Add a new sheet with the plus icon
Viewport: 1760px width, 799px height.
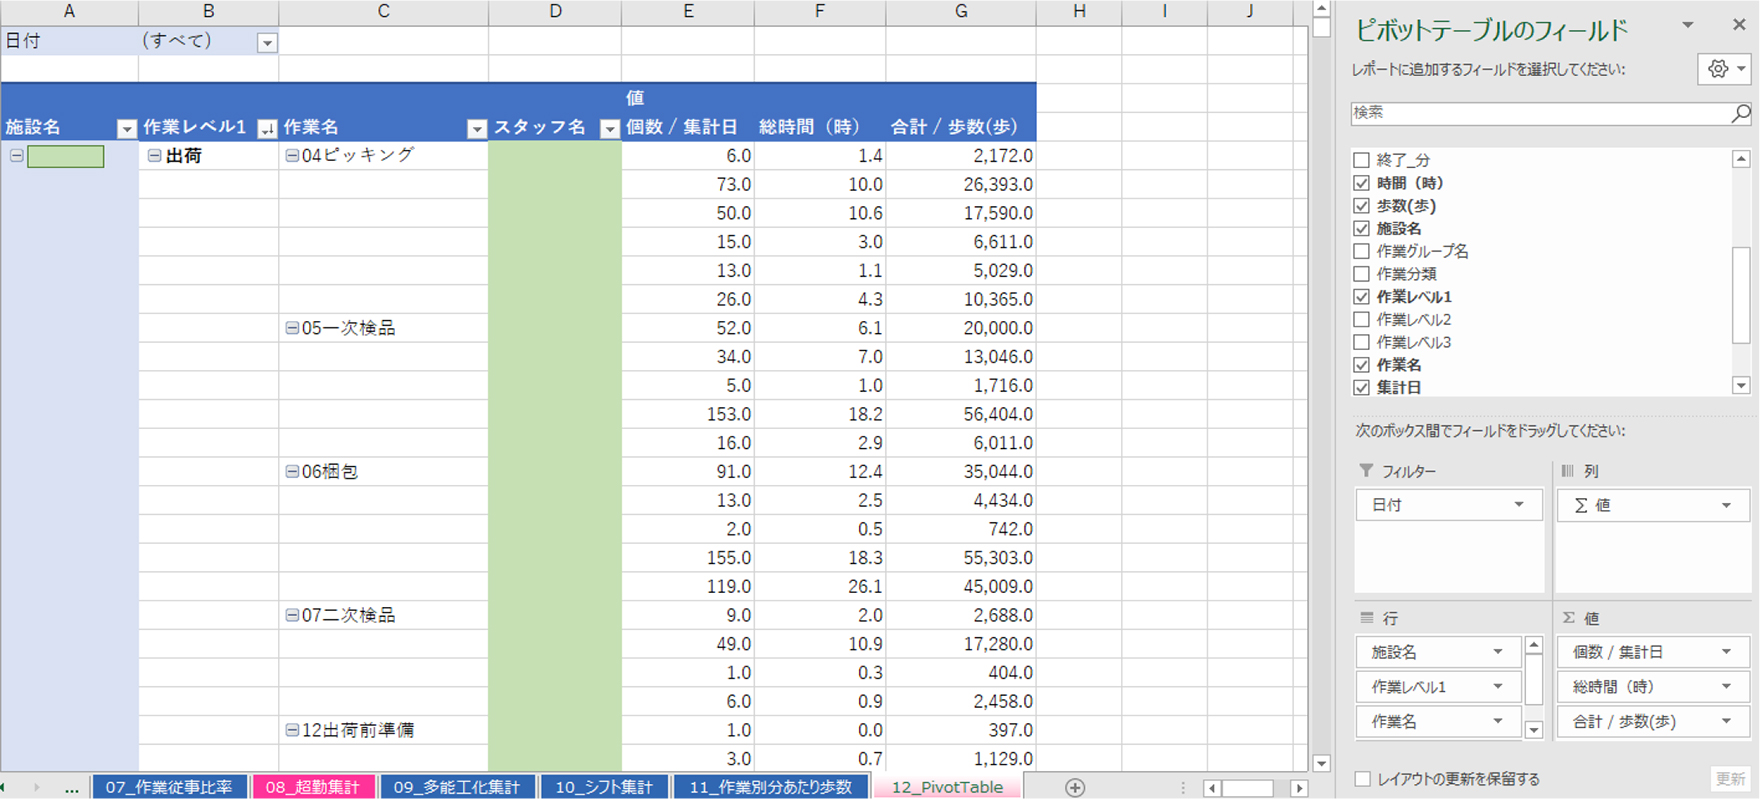(1075, 787)
